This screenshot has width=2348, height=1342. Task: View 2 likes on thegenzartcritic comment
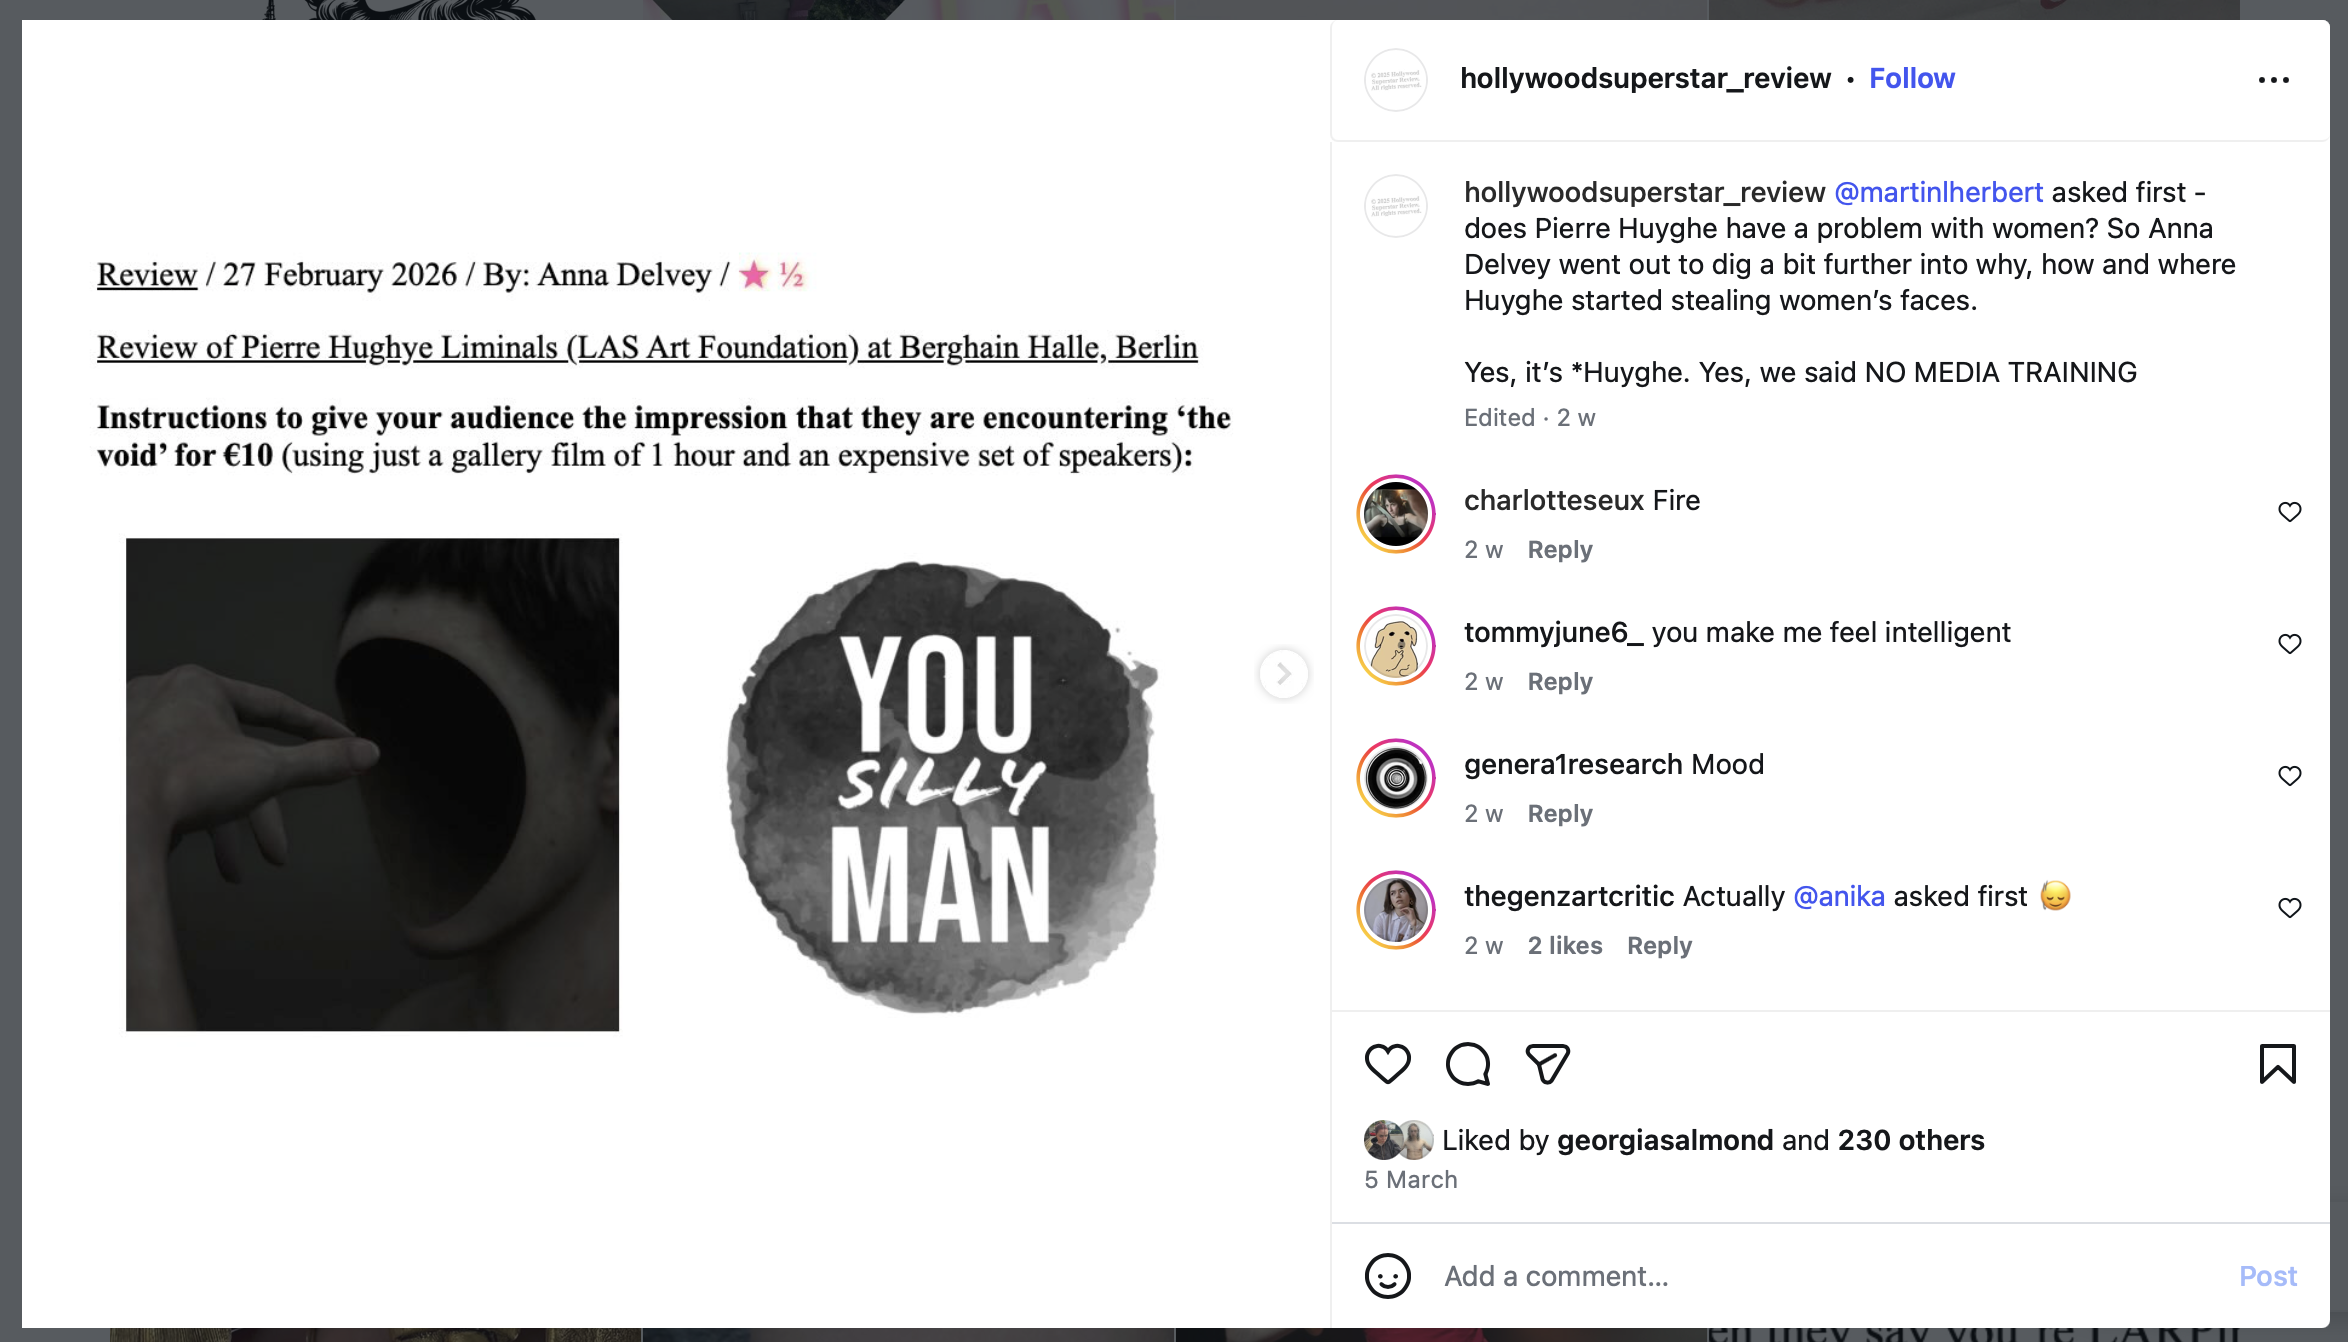(1564, 946)
